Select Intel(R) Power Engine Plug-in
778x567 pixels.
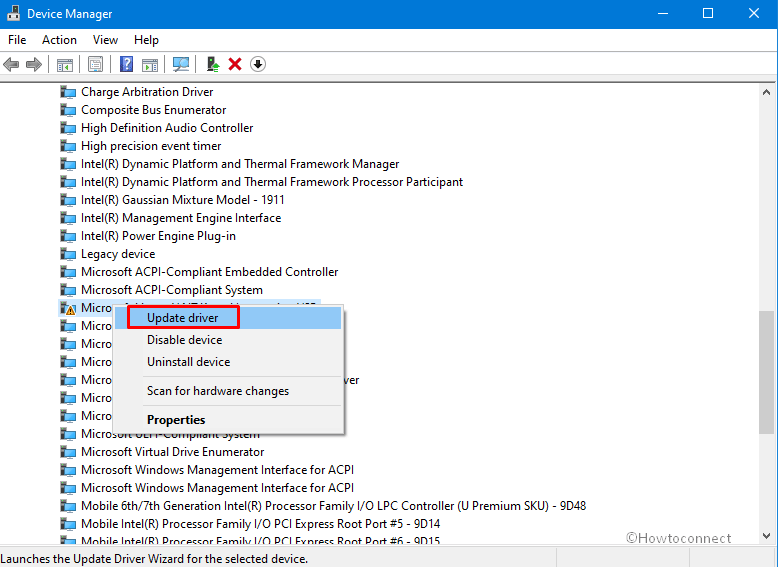pos(158,236)
